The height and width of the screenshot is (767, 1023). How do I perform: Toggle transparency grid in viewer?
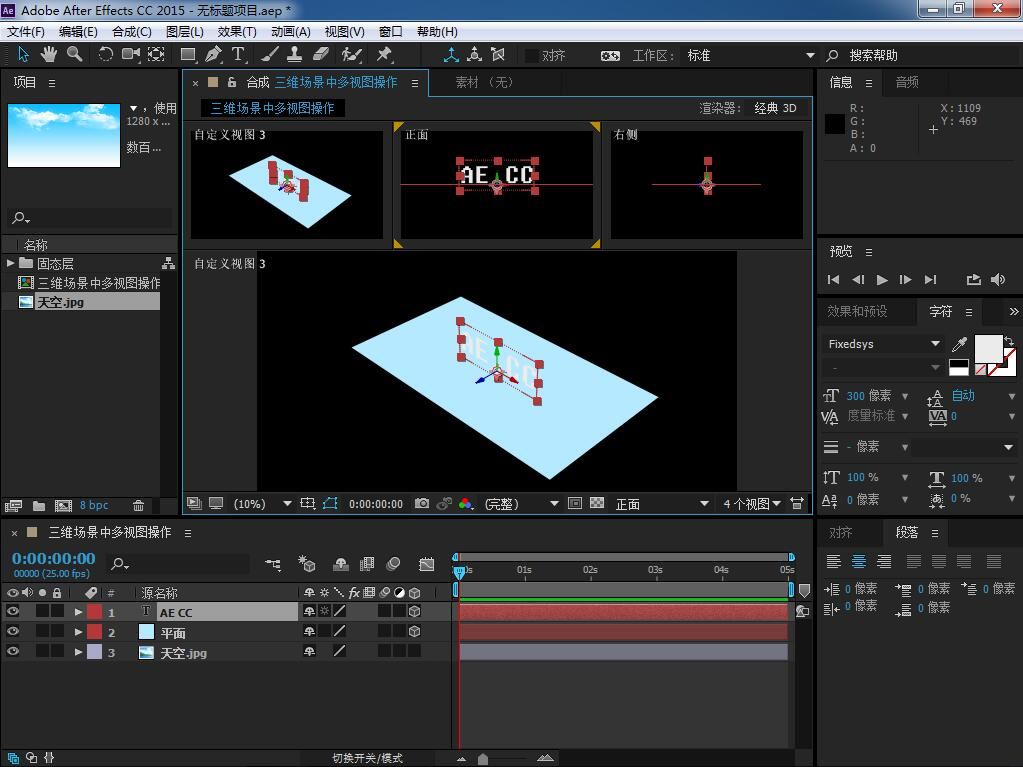(x=597, y=504)
